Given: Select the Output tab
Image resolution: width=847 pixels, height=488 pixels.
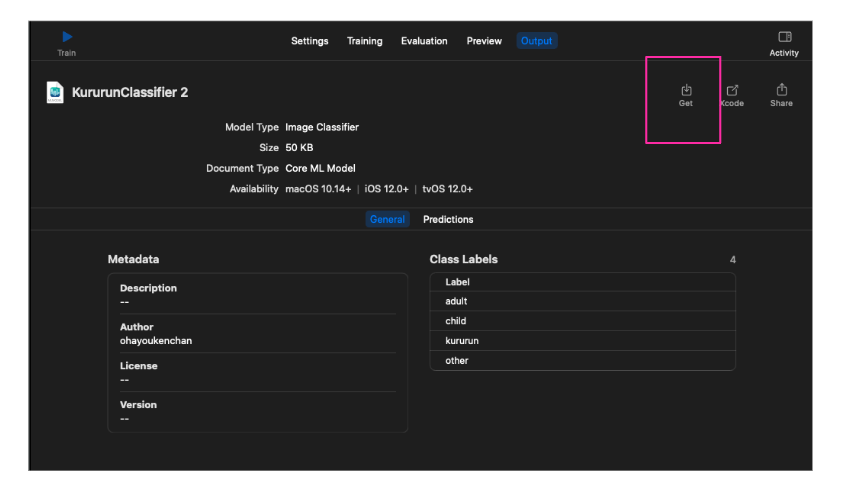Looking at the screenshot, I should pyautogui.click(x=536, y=41).
